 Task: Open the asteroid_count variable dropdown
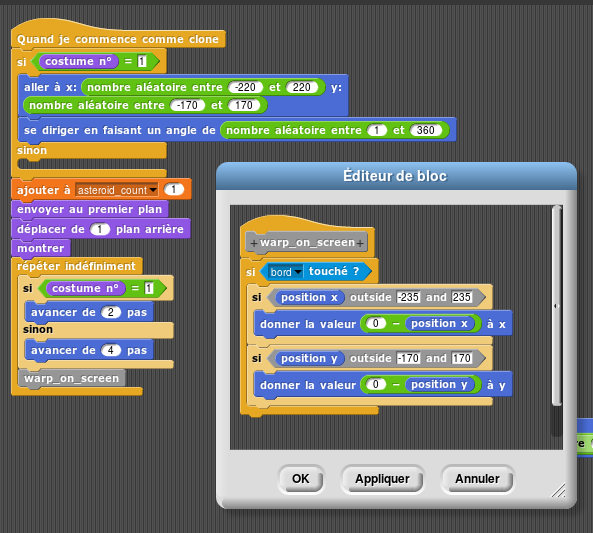coord(153,190)
